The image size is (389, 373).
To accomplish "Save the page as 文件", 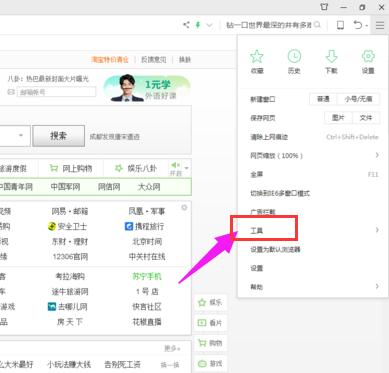I will tap(366, 118).
